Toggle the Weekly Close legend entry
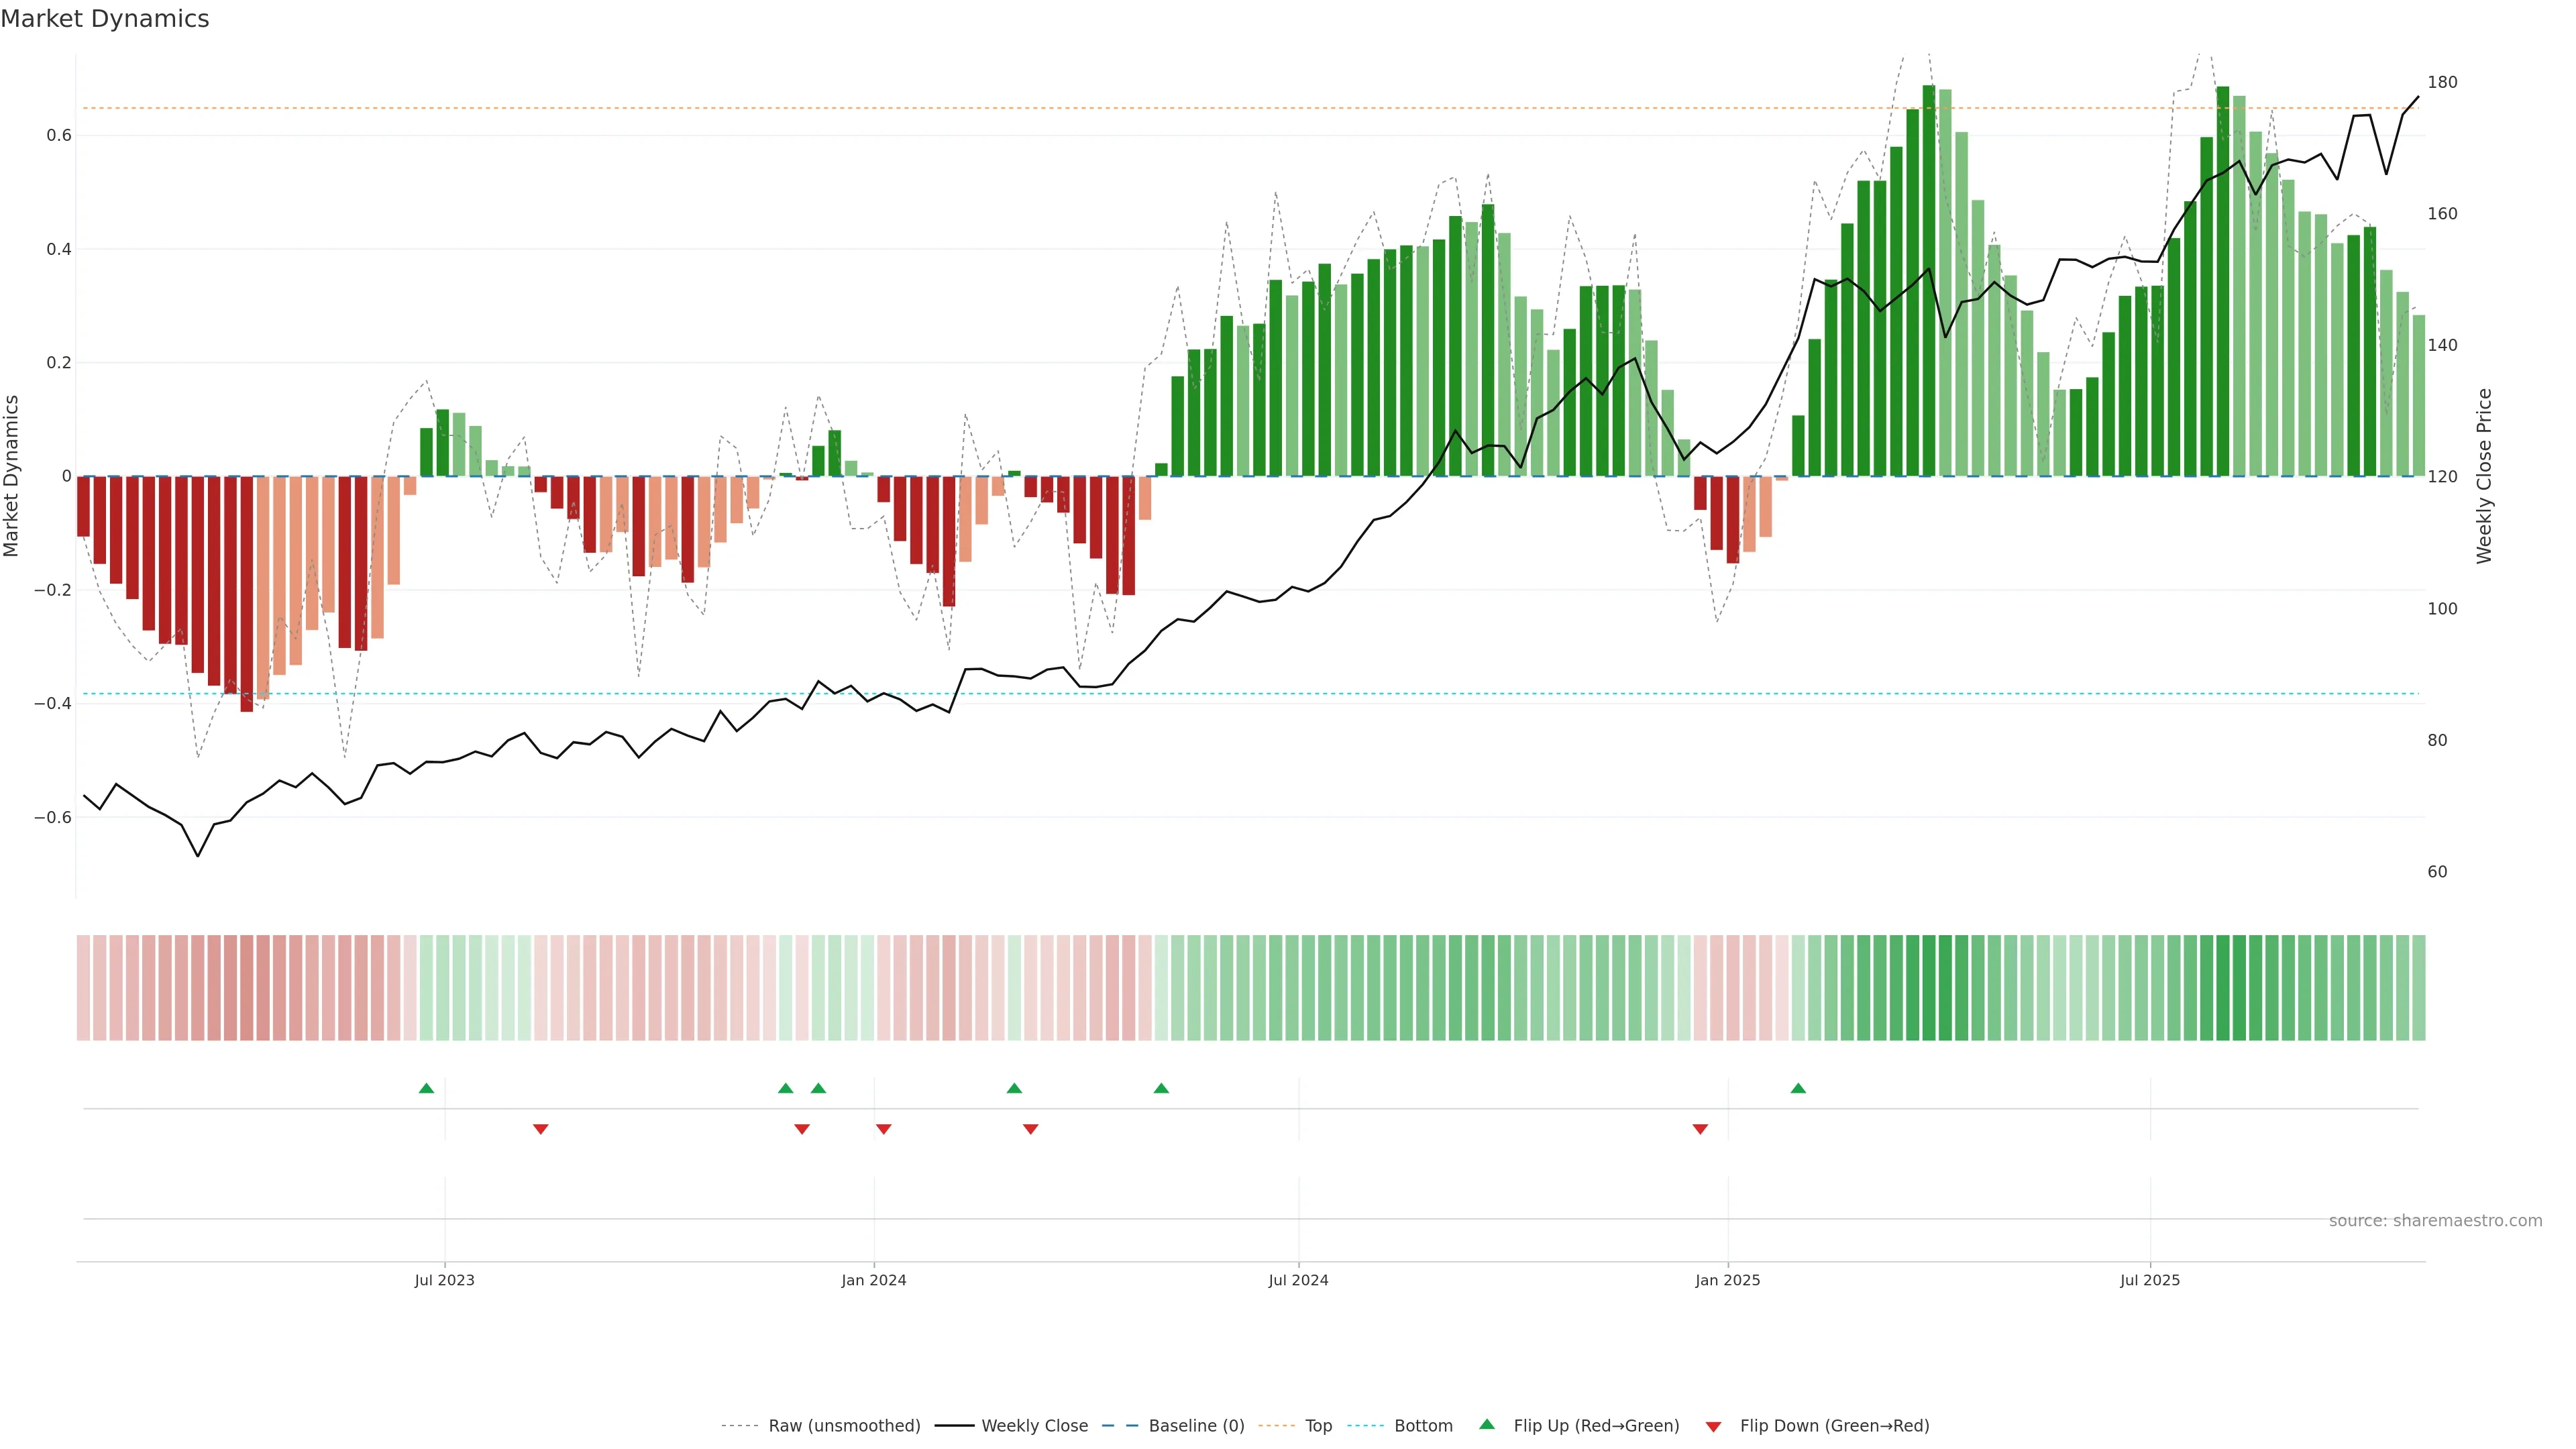Image resolution: width=2576 pixels, height=1449 pixels. coord(1034,1426)
